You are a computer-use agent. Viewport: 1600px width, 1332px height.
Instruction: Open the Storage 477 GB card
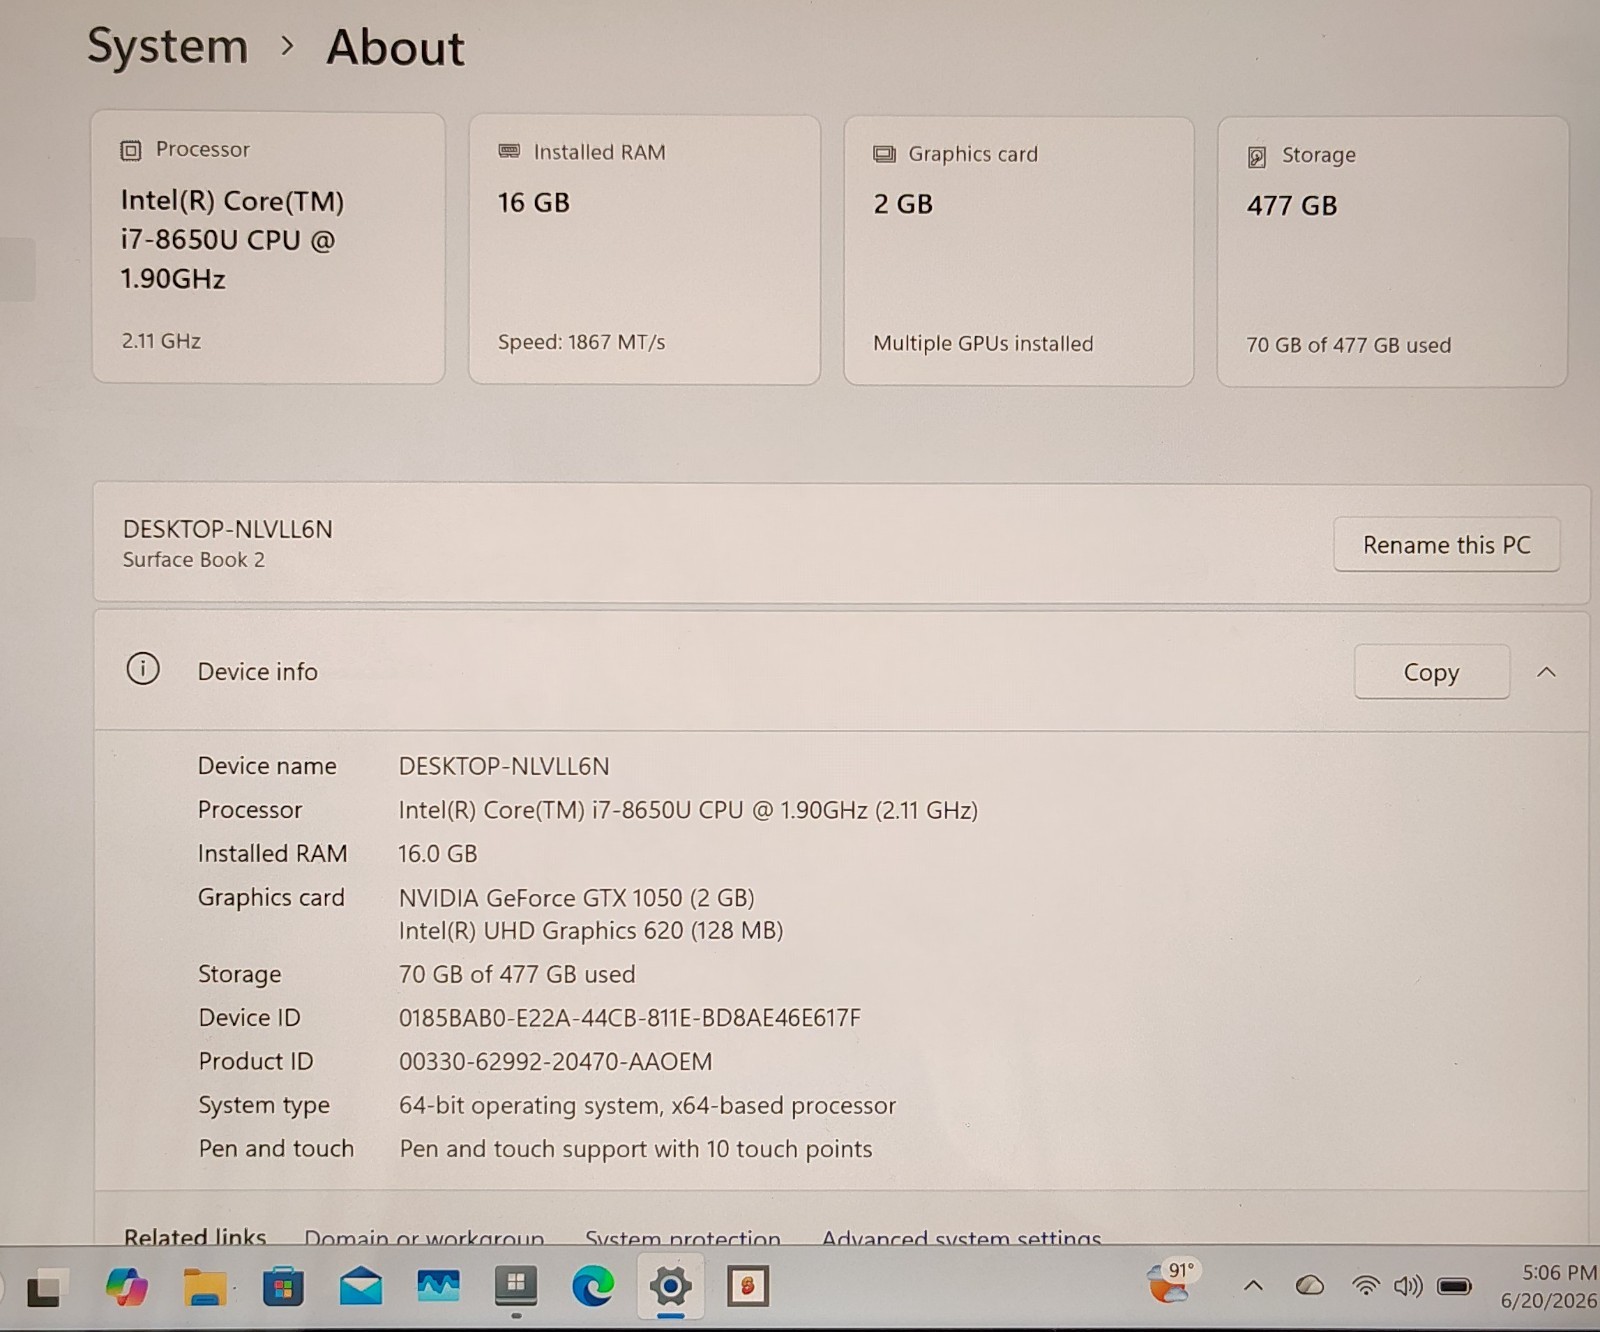tap(1392, 252)
